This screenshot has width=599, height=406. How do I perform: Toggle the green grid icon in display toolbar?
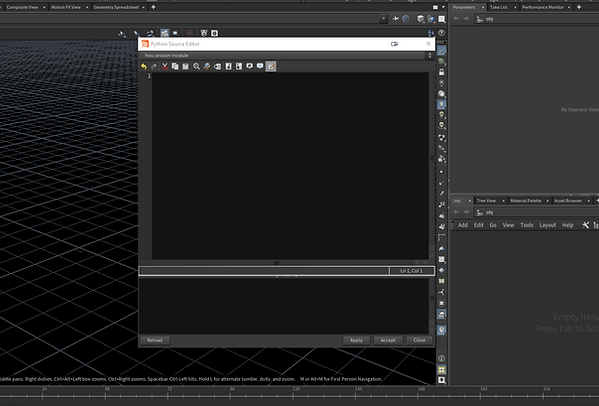[x=442, y=281]
